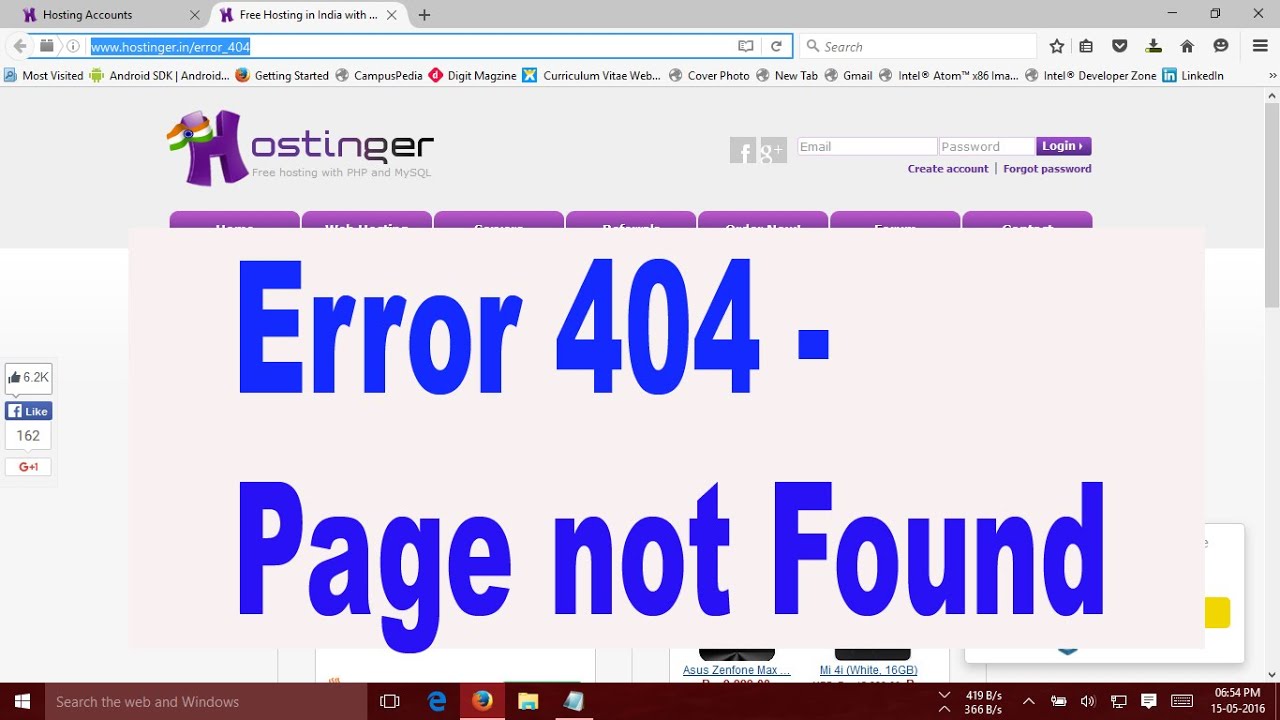Show bookmarks list icon
The image size is (1280, 720).
[1087, 46]
